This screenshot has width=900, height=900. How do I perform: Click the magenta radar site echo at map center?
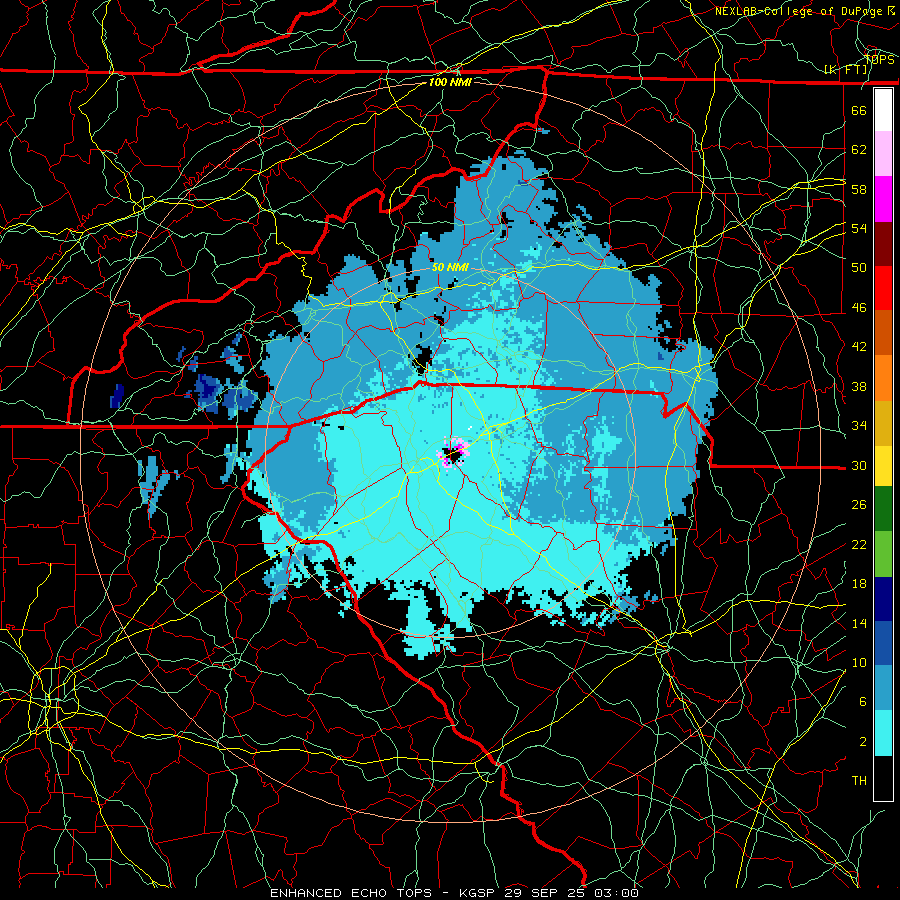coord(453,453)
